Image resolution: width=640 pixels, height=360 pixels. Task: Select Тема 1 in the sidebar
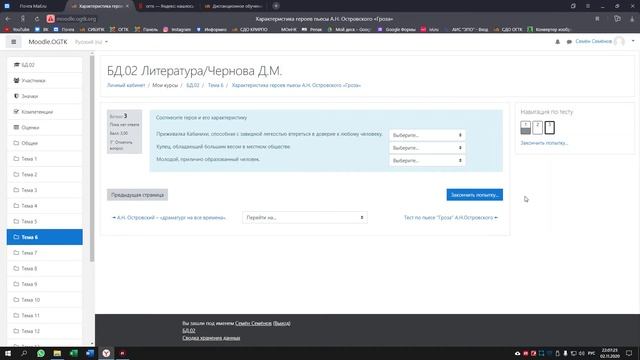pyautogui.click(x=44, y=159)
